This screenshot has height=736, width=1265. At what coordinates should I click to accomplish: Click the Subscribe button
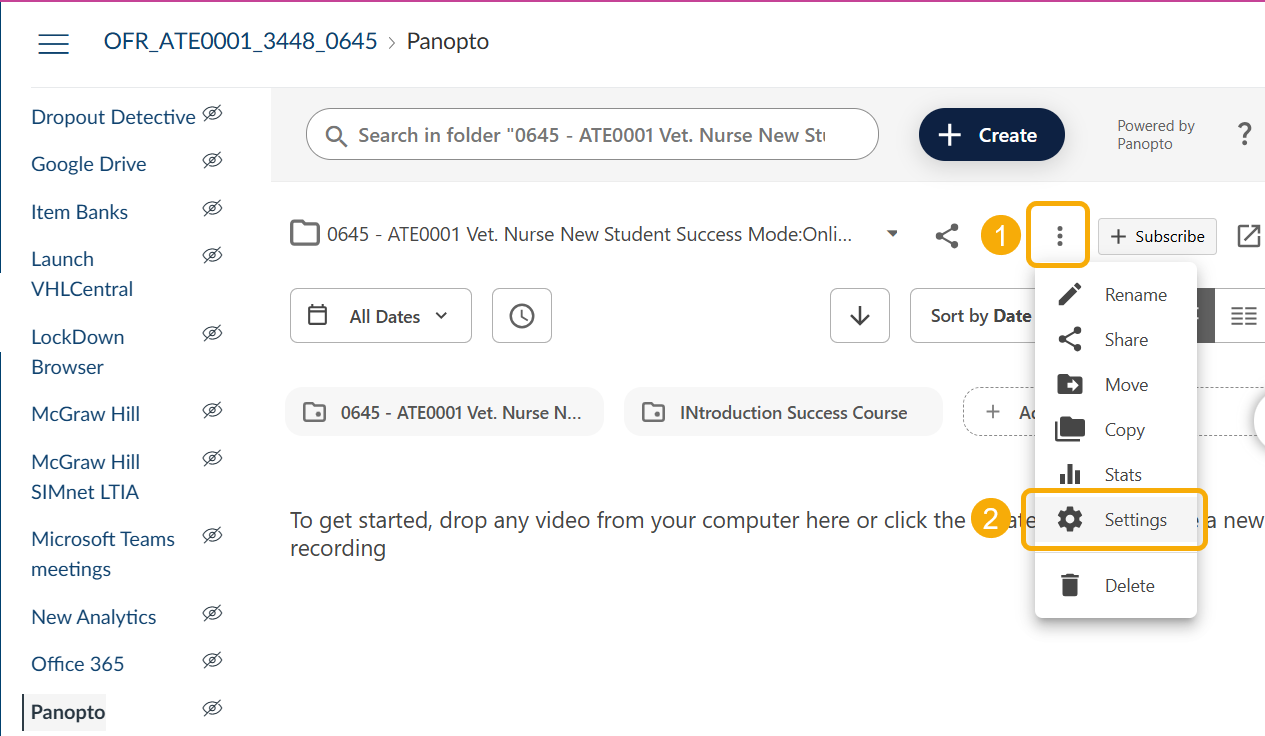pyautogui.click(x=1157, y=237)
